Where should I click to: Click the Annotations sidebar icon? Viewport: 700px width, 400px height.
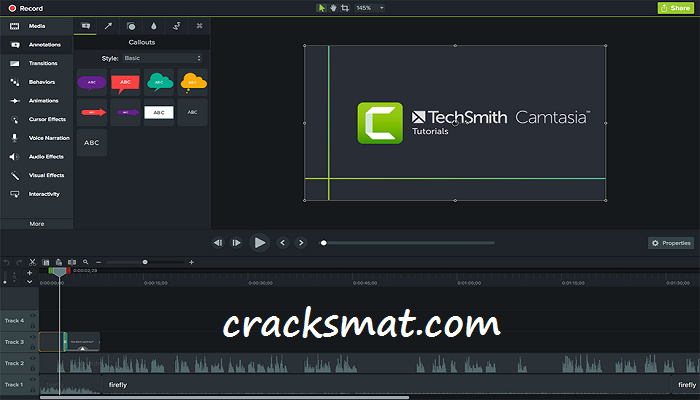pos(15,45)
